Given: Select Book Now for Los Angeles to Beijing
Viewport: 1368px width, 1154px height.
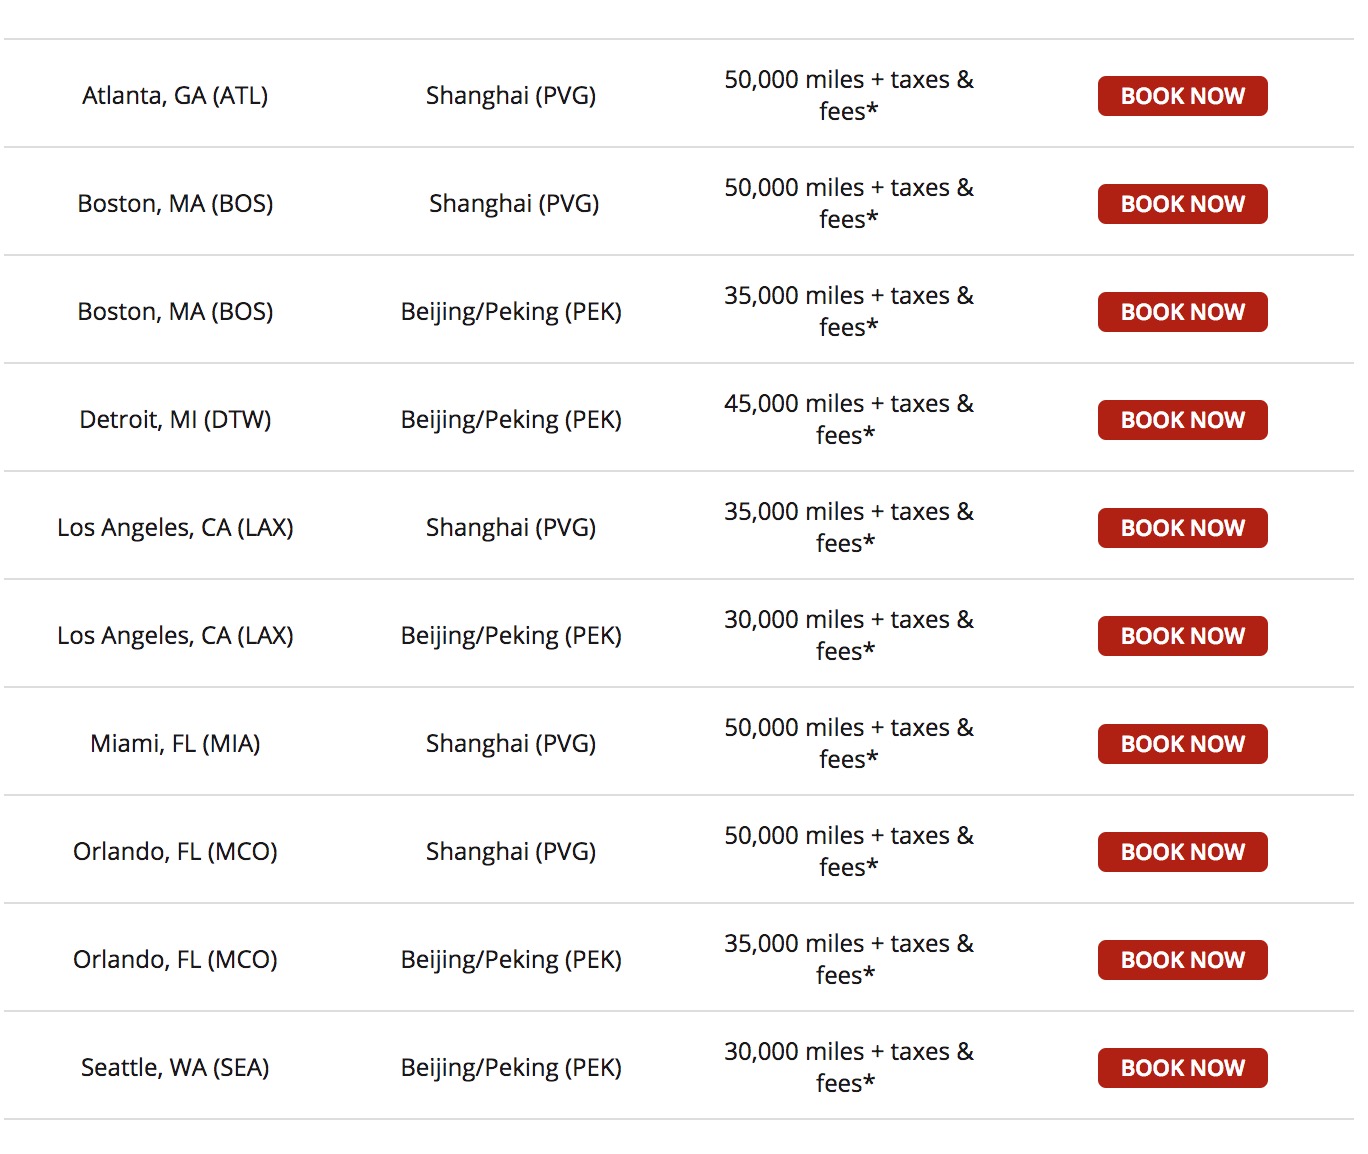Looking at the screenshot, I should pyautogui.click(x=1182, y=636).
